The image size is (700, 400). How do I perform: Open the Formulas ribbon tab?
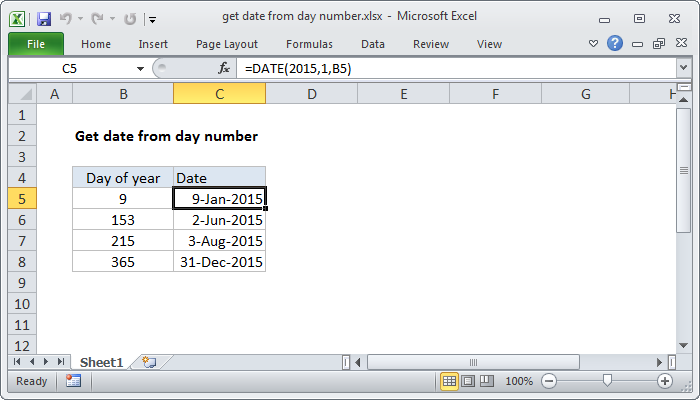[x=309, y=44]
